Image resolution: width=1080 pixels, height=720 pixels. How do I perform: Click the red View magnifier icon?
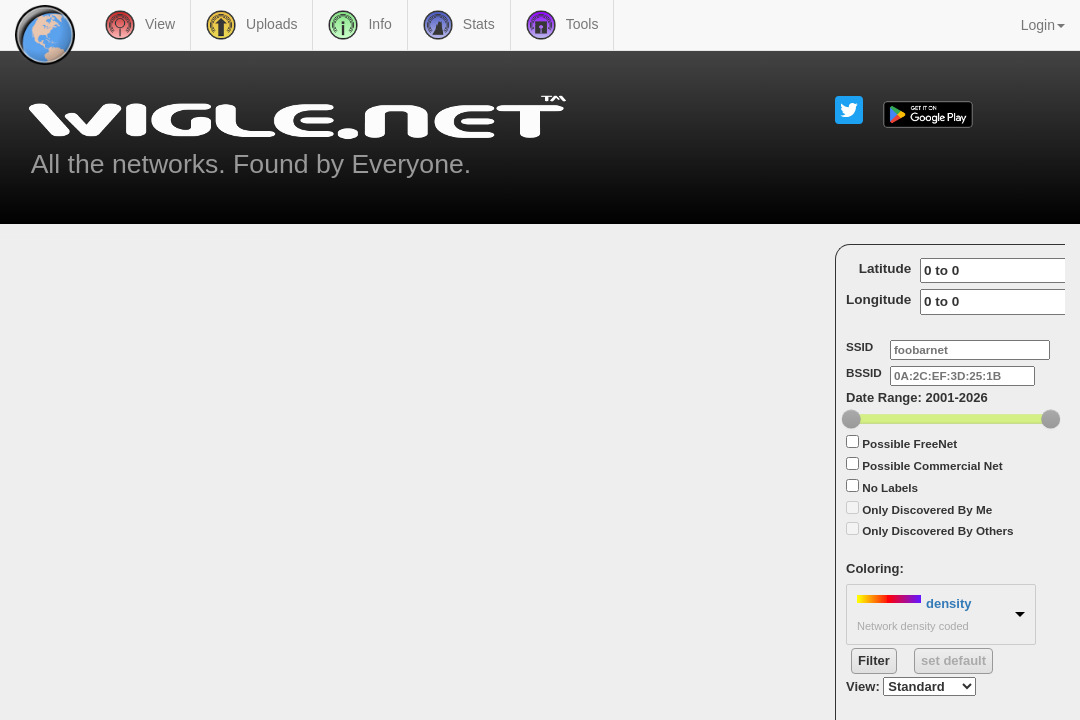tap(120, 25)
